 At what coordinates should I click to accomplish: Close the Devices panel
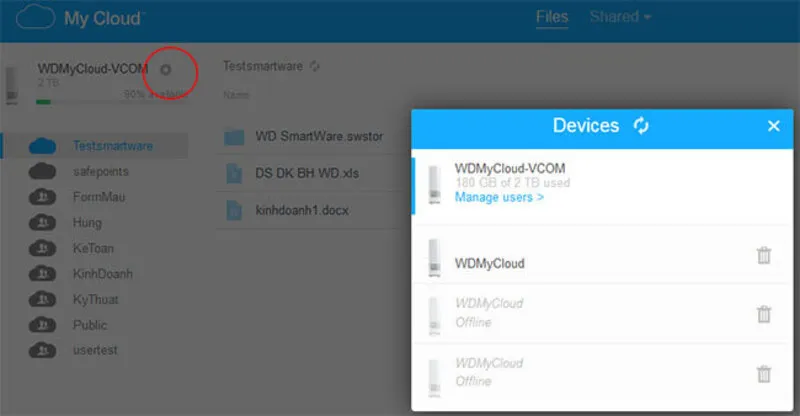(x=773, y=126)
